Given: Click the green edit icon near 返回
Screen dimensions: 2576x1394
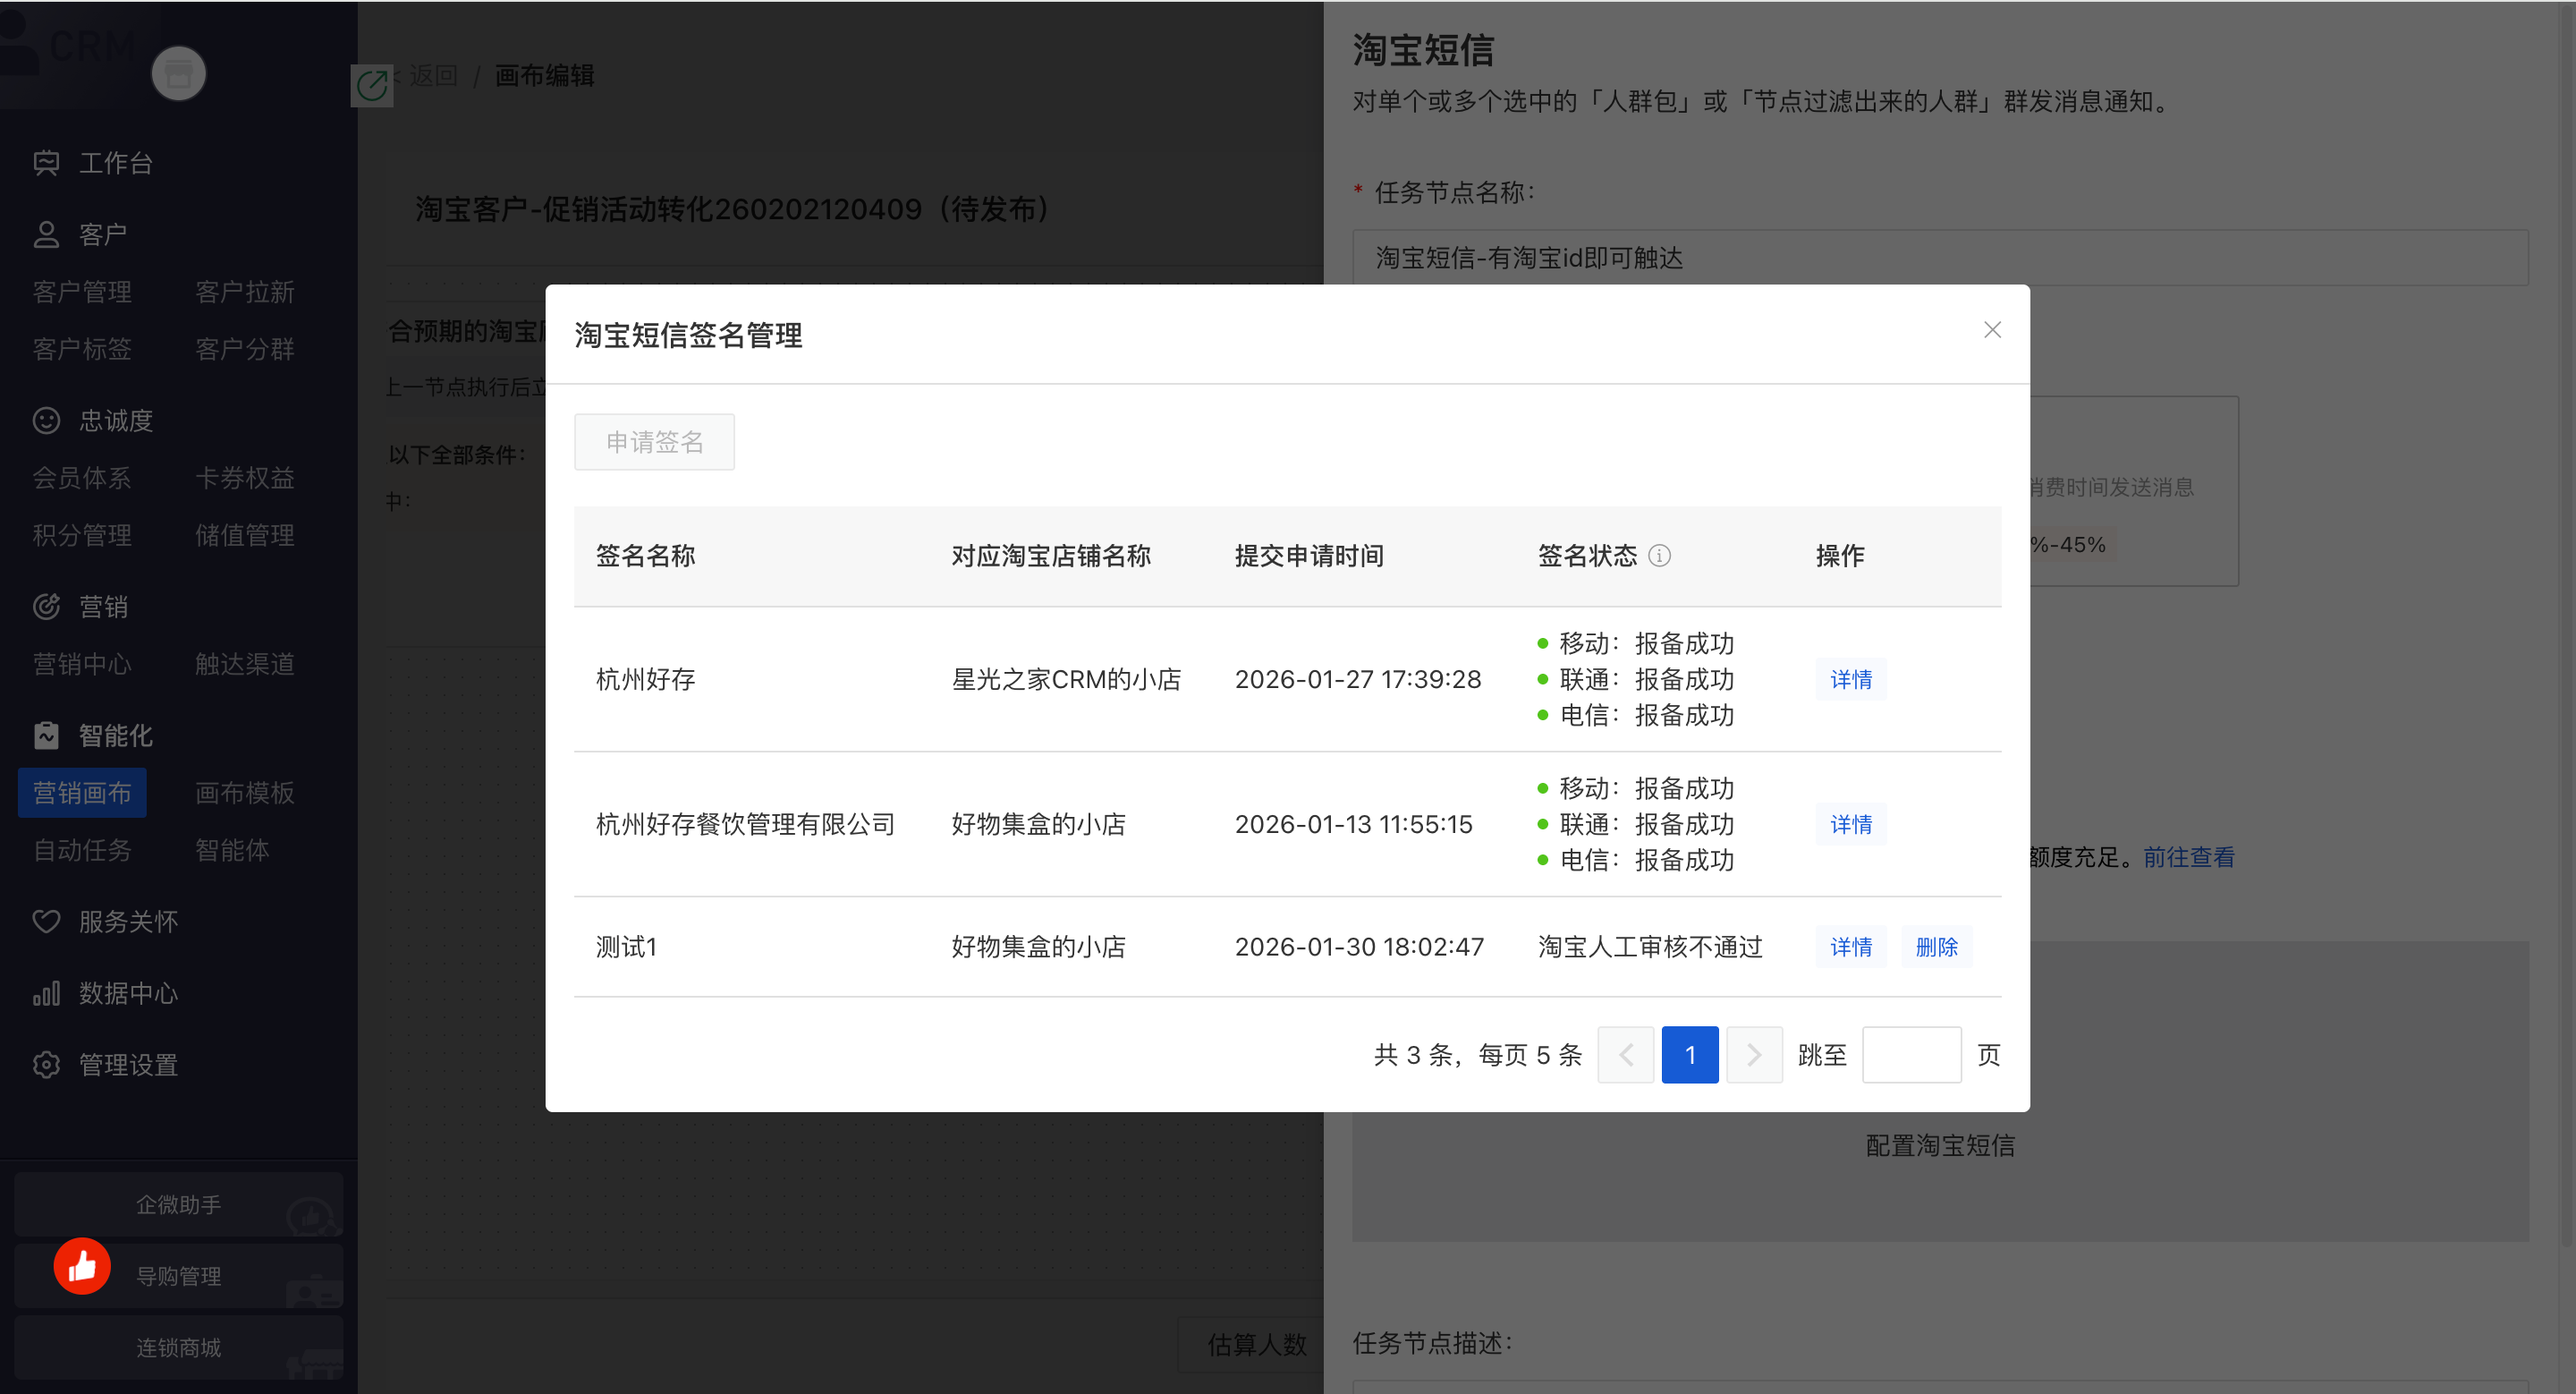Looking at the screenshot, I should 372,85.
